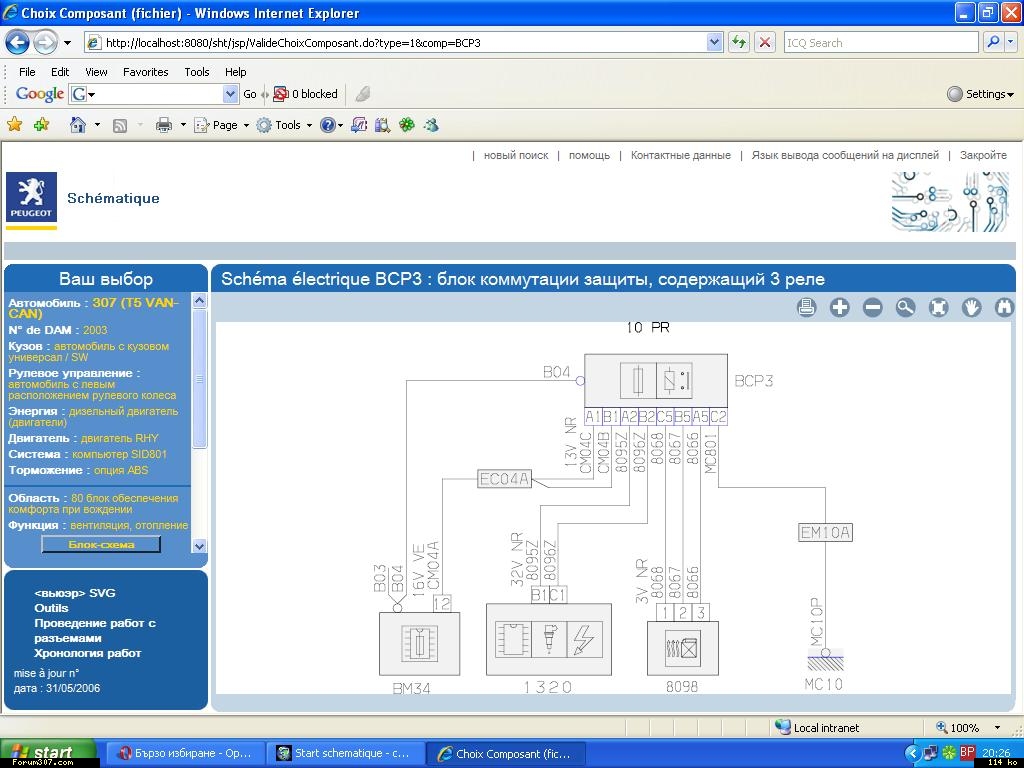Click 'Язык вывода сообщений на дисплей' link
Viewport: 1024px width, 768px height.
(845, 155)
